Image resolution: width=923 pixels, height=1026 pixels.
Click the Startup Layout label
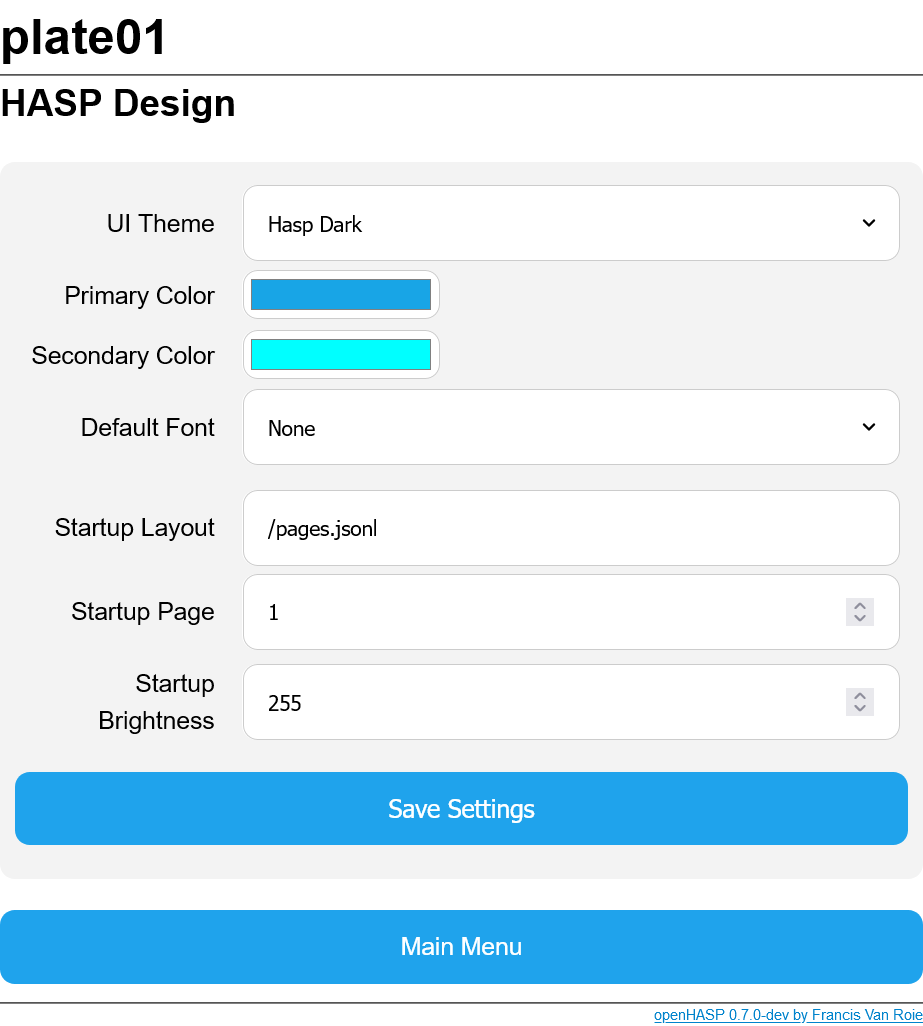pyautogui.click(x=134, y=528)
